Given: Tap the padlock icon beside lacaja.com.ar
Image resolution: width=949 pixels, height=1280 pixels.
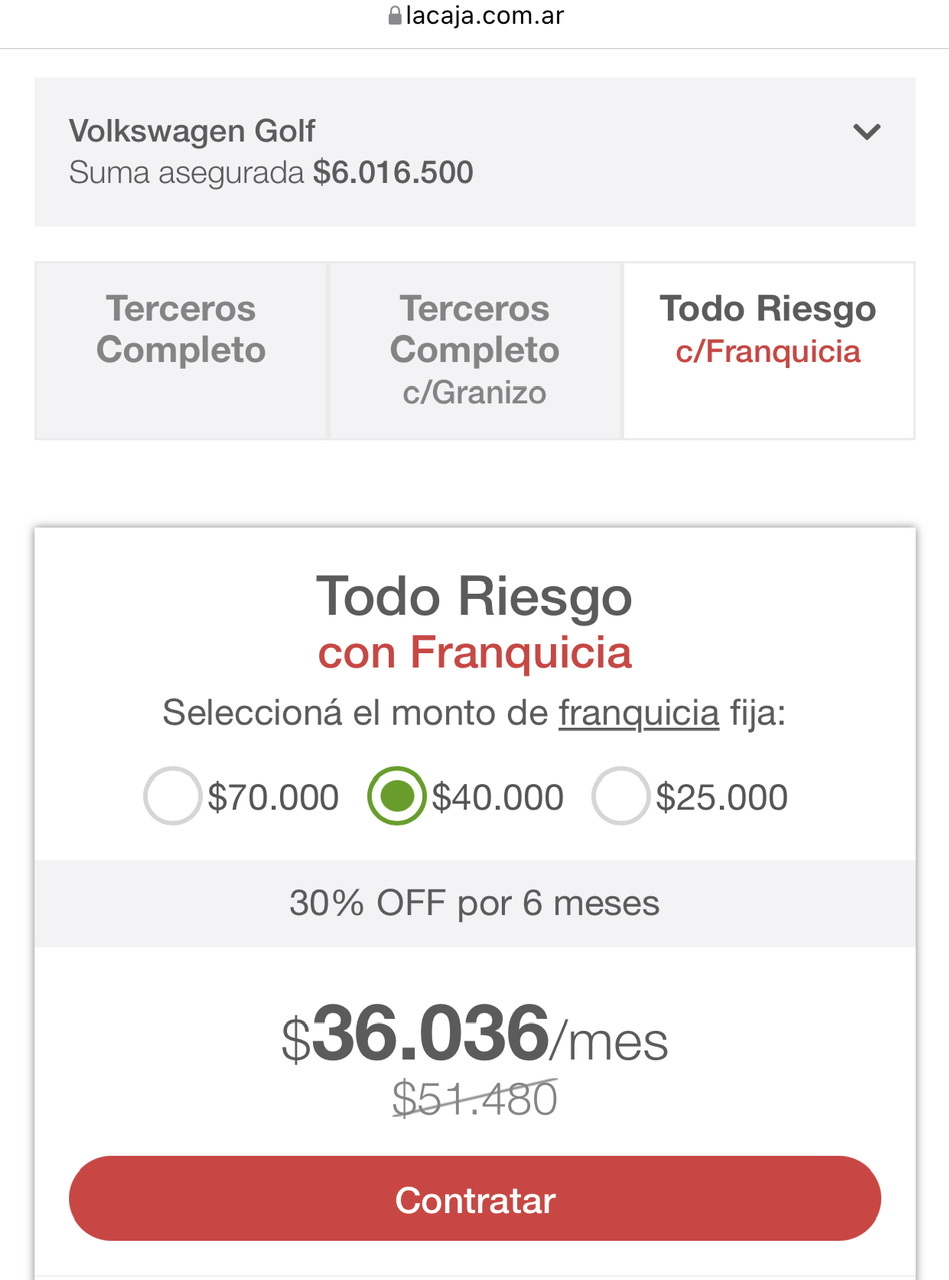Looking at the screenshot, I should point(394,16).
